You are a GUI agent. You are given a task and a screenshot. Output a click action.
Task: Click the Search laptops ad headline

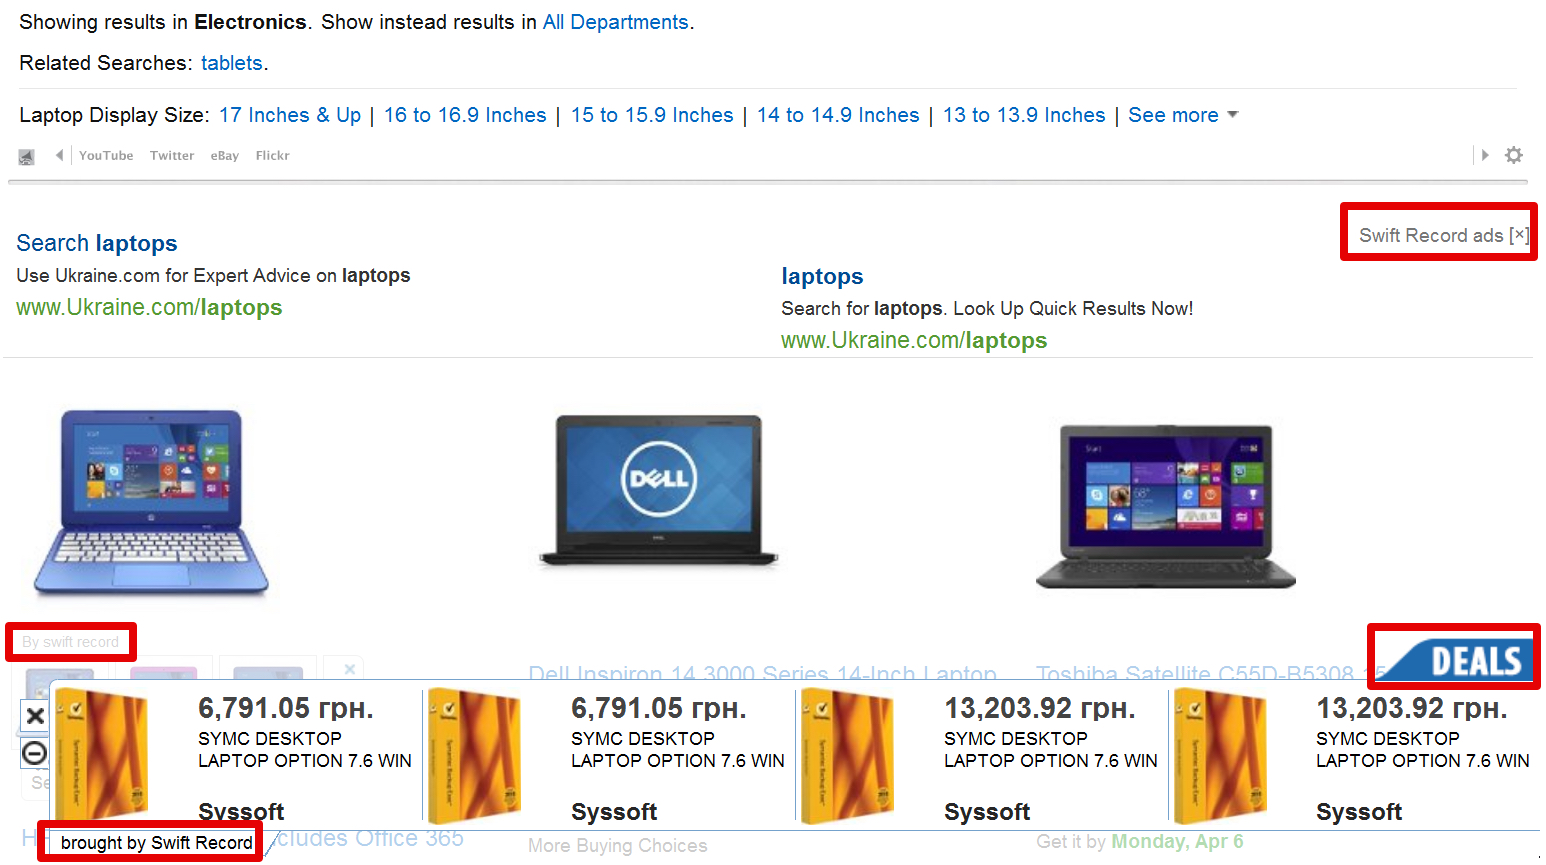97,243
